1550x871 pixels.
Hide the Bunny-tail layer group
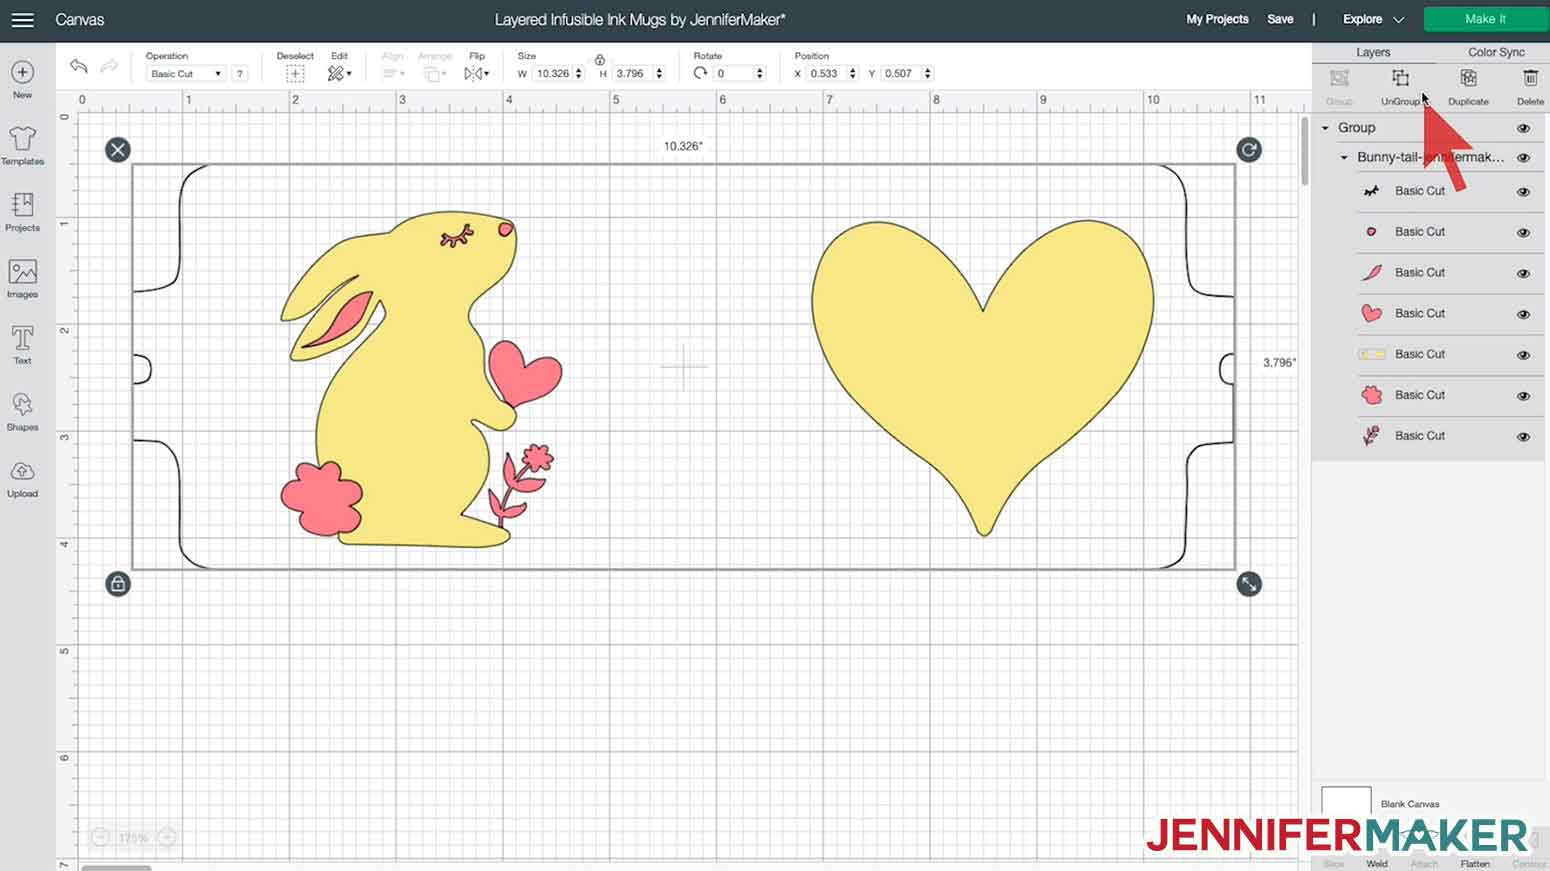[x=1524, y=158]
